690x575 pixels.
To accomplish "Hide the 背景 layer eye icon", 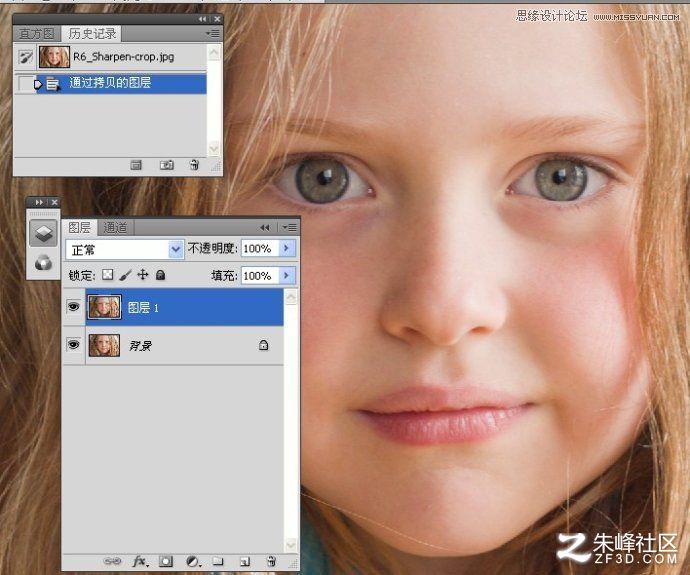I will [x=73, y=344].
